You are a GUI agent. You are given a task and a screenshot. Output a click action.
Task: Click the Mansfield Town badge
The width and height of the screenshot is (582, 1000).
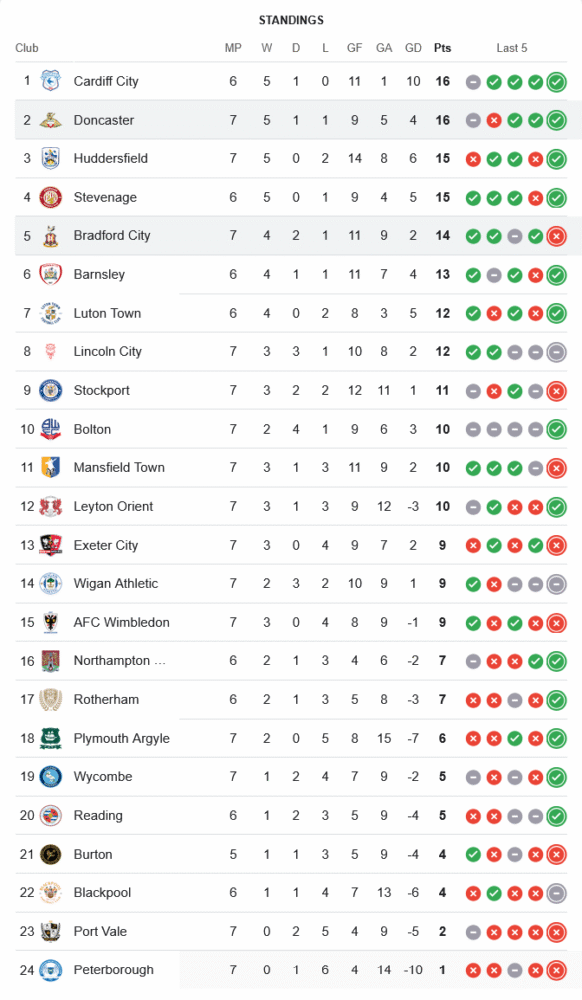point(50,467)
